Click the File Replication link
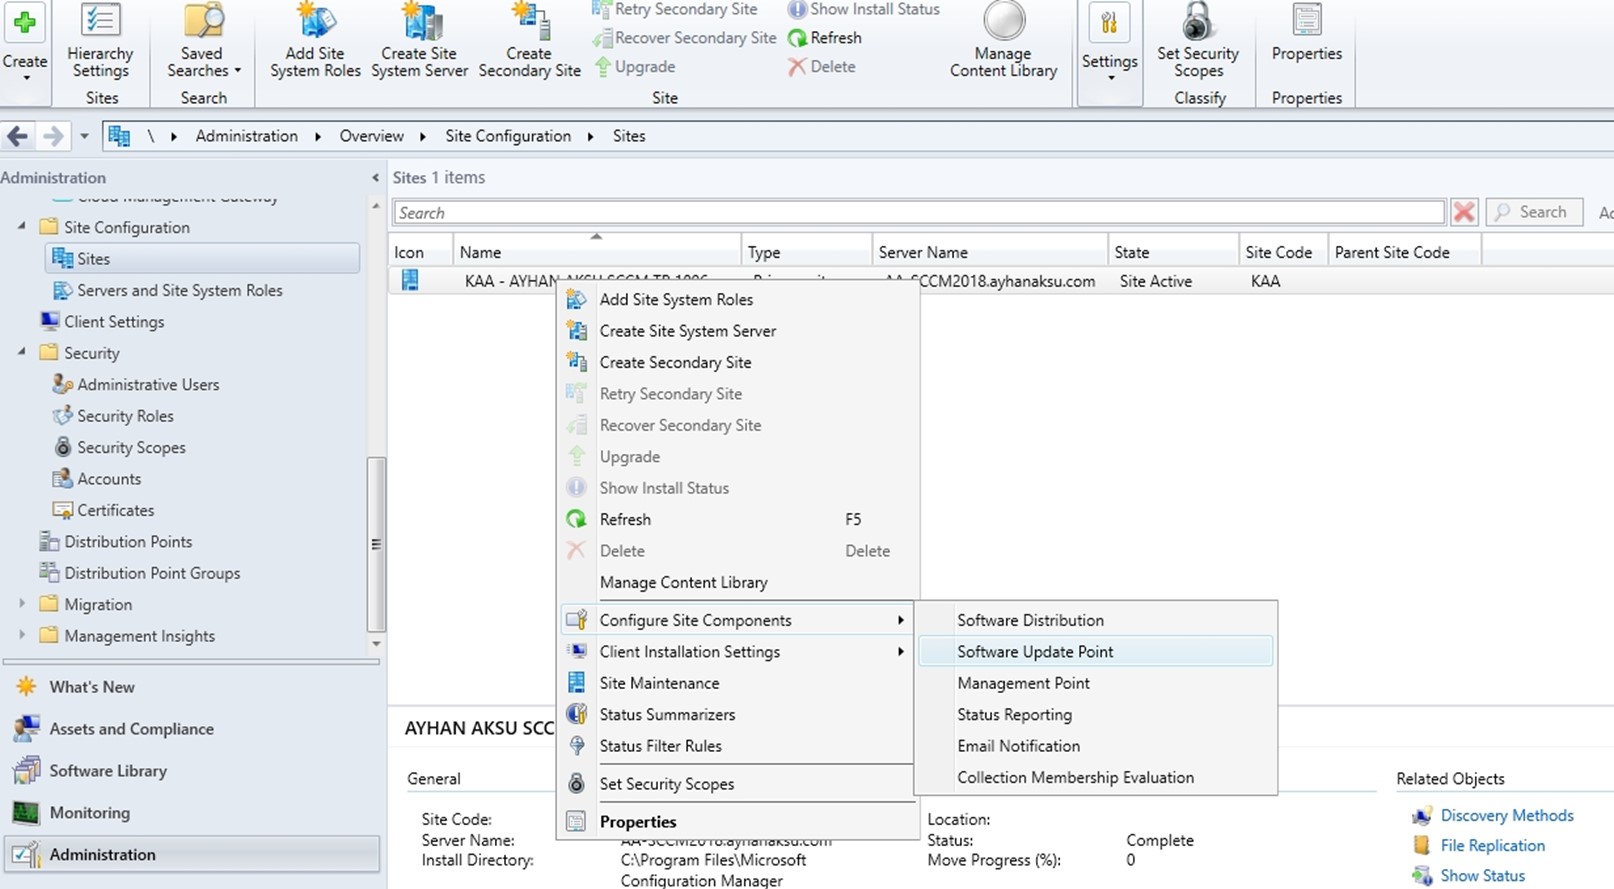Image resolution: width=1614 pixels, height=889 pixels. pos(1492,846)
